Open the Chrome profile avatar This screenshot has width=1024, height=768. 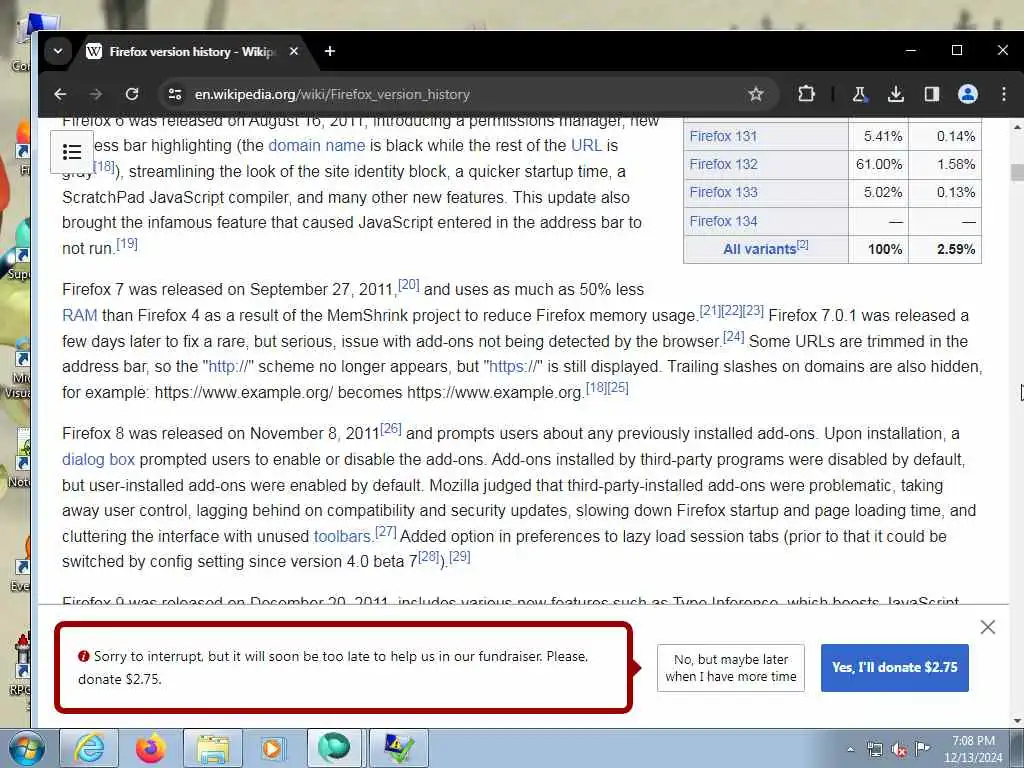tap(967, 94)
